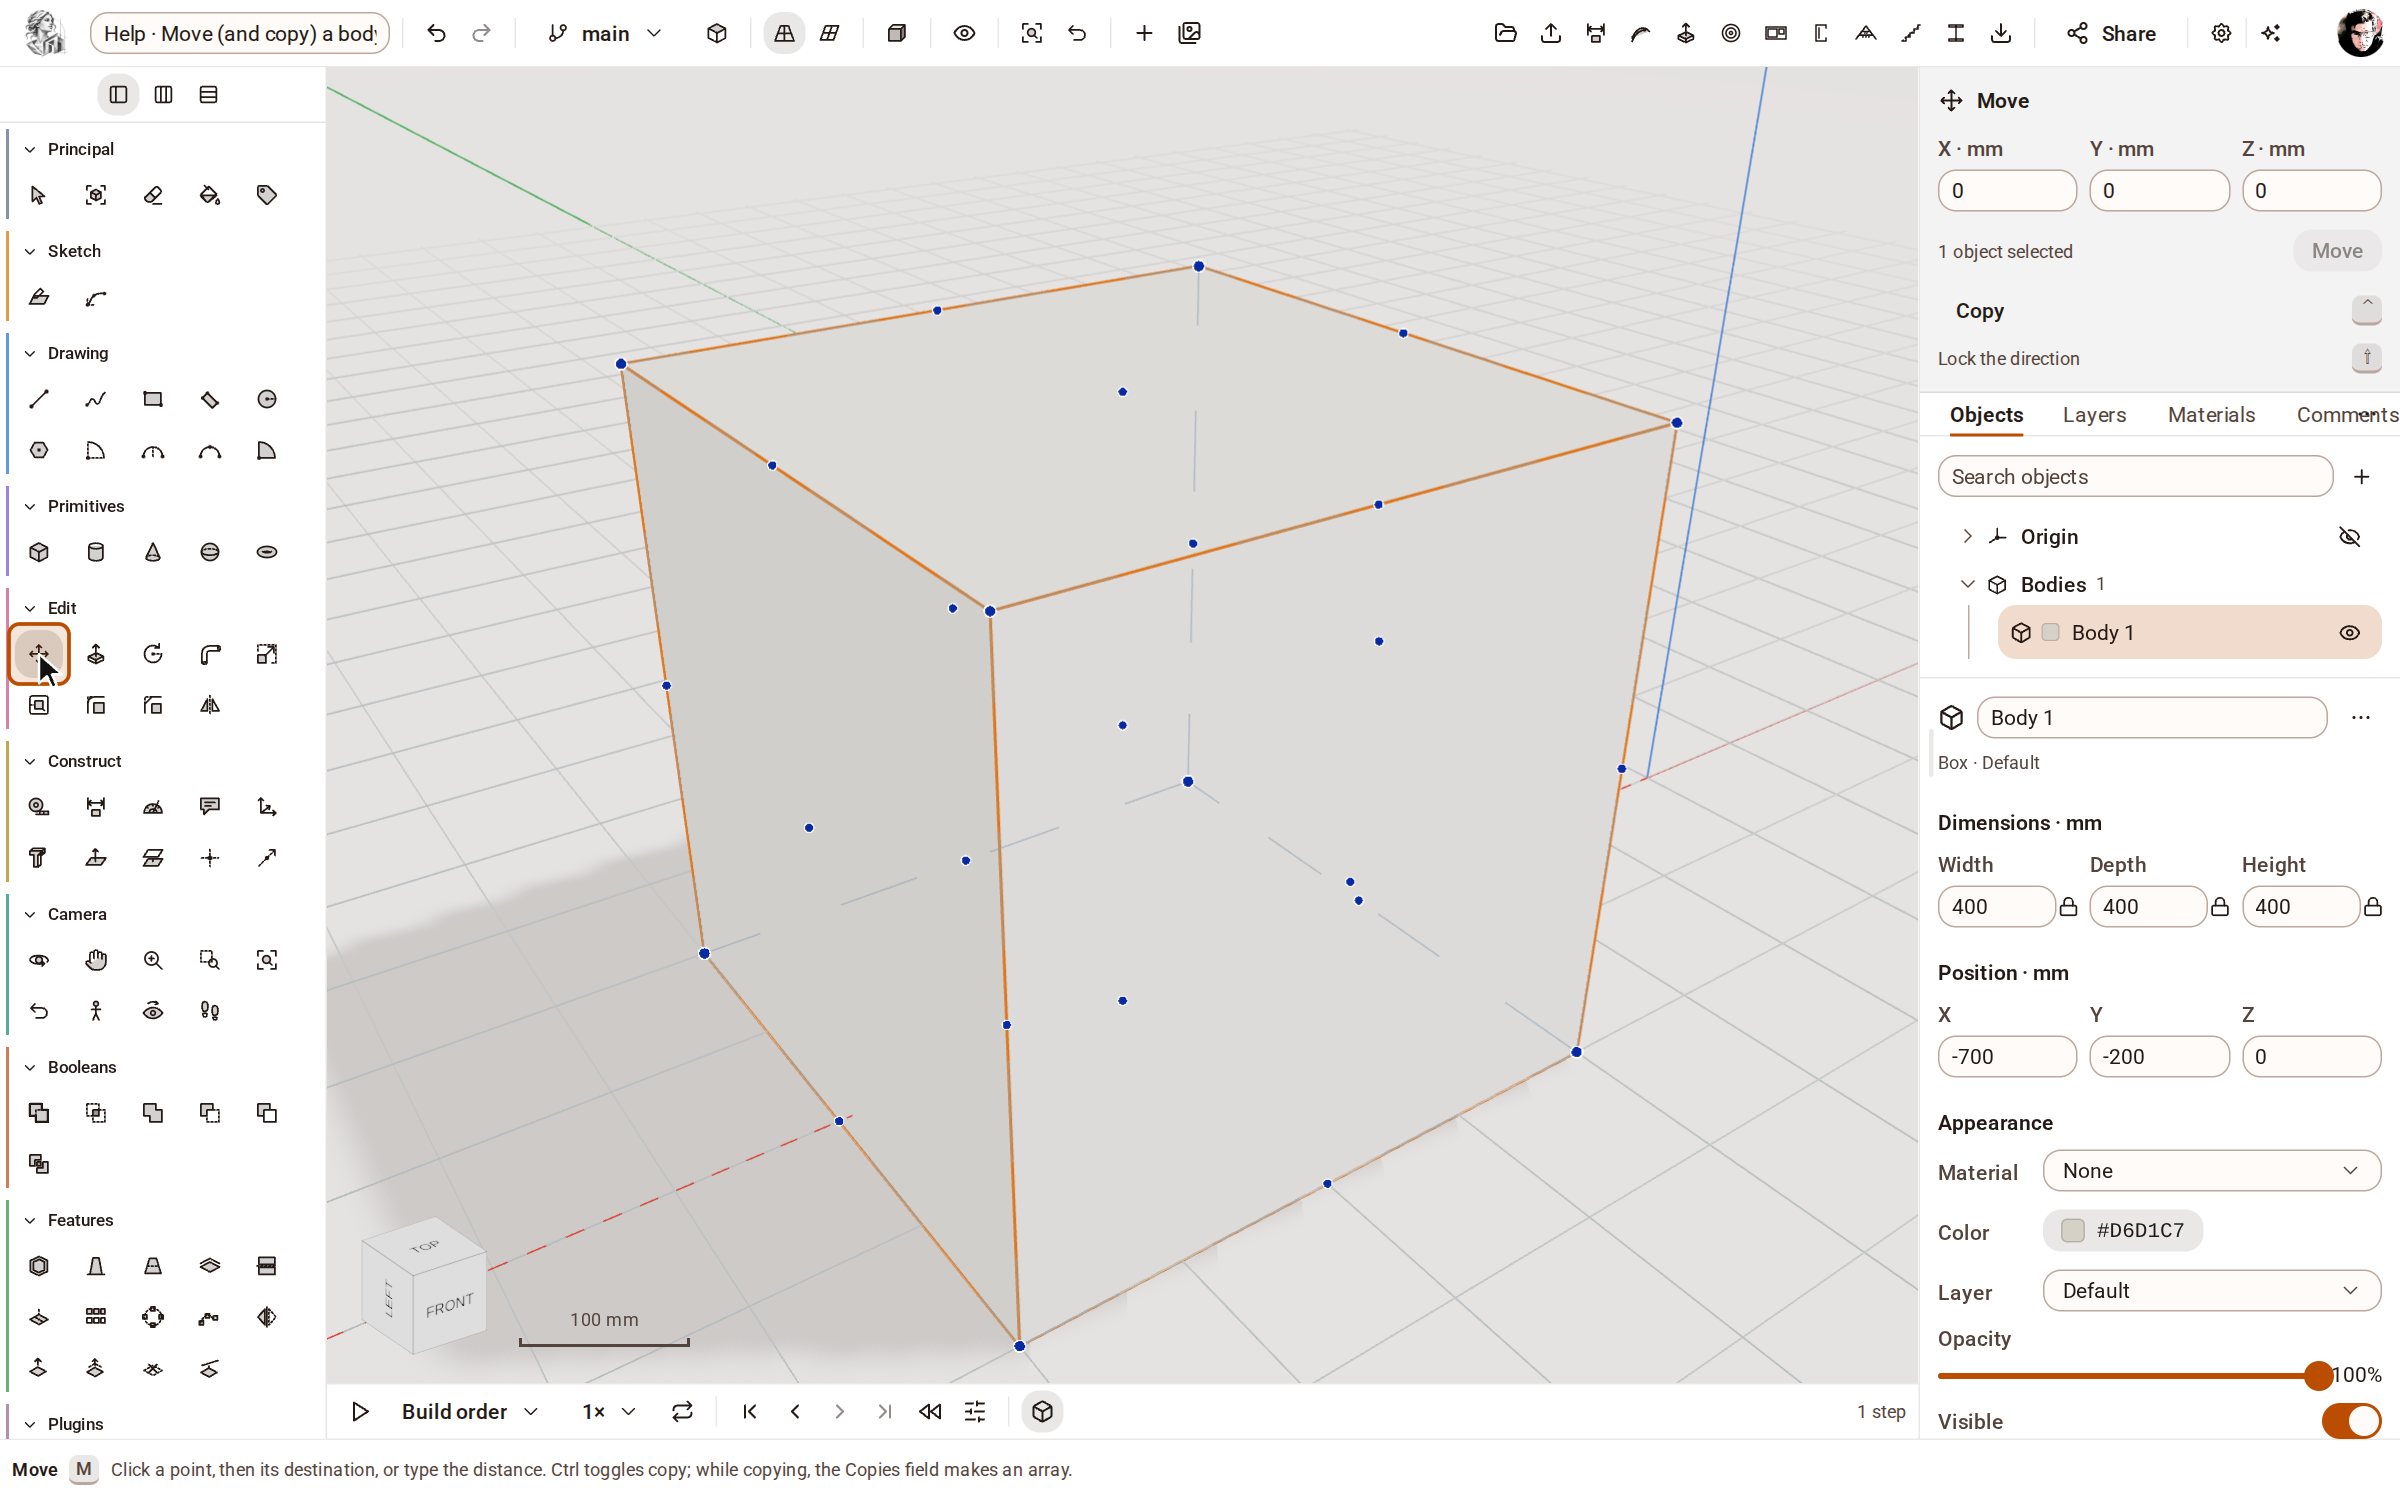Choose the Rotate tool in Edit
2400x1500 pixels.
tap(153, 654)
